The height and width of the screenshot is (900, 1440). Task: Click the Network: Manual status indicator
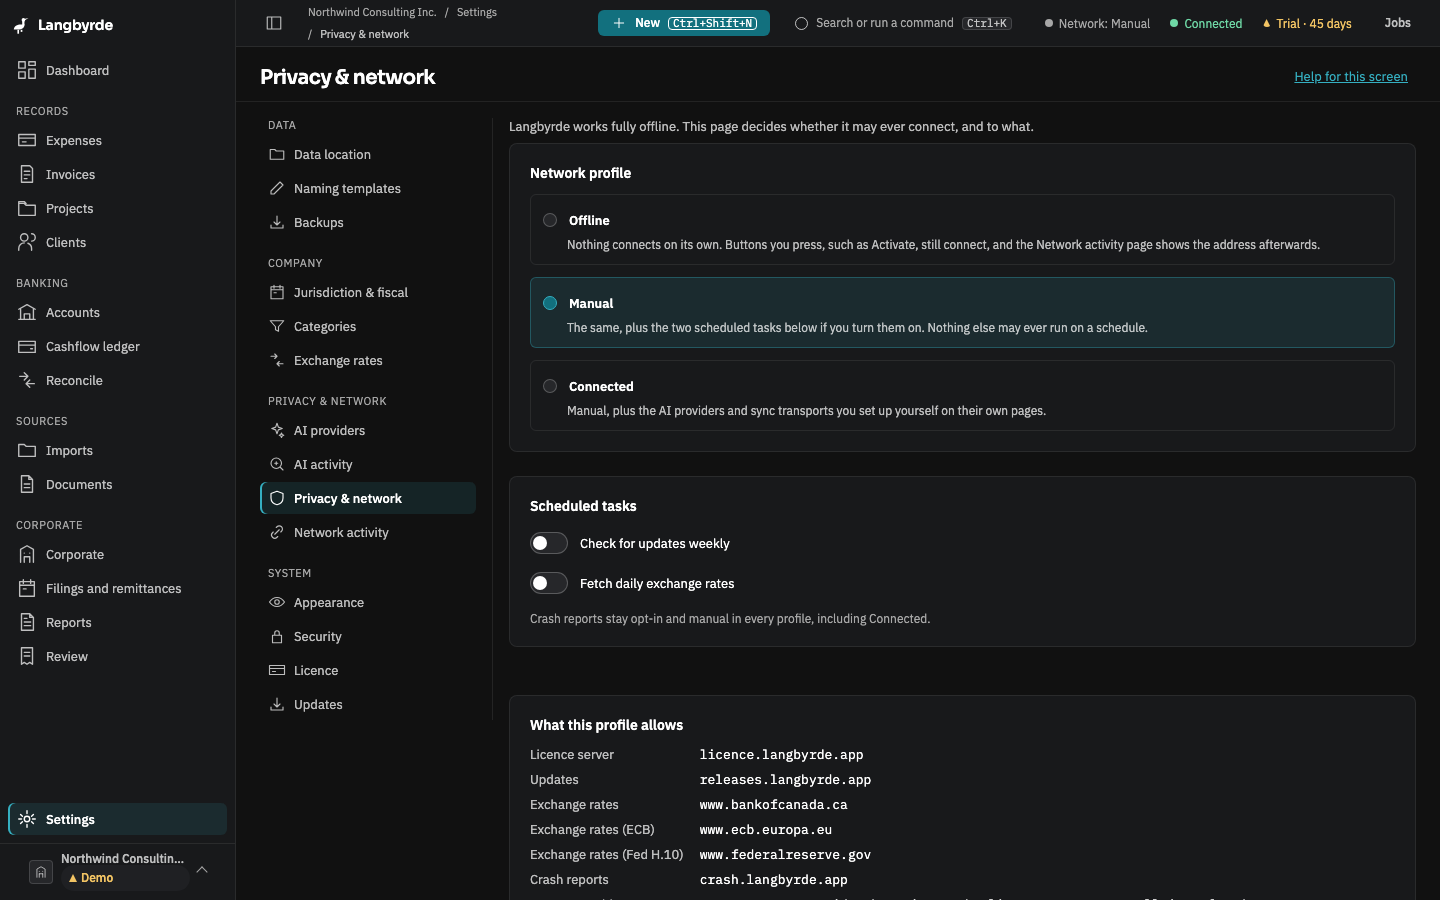tap(1097, 23)
